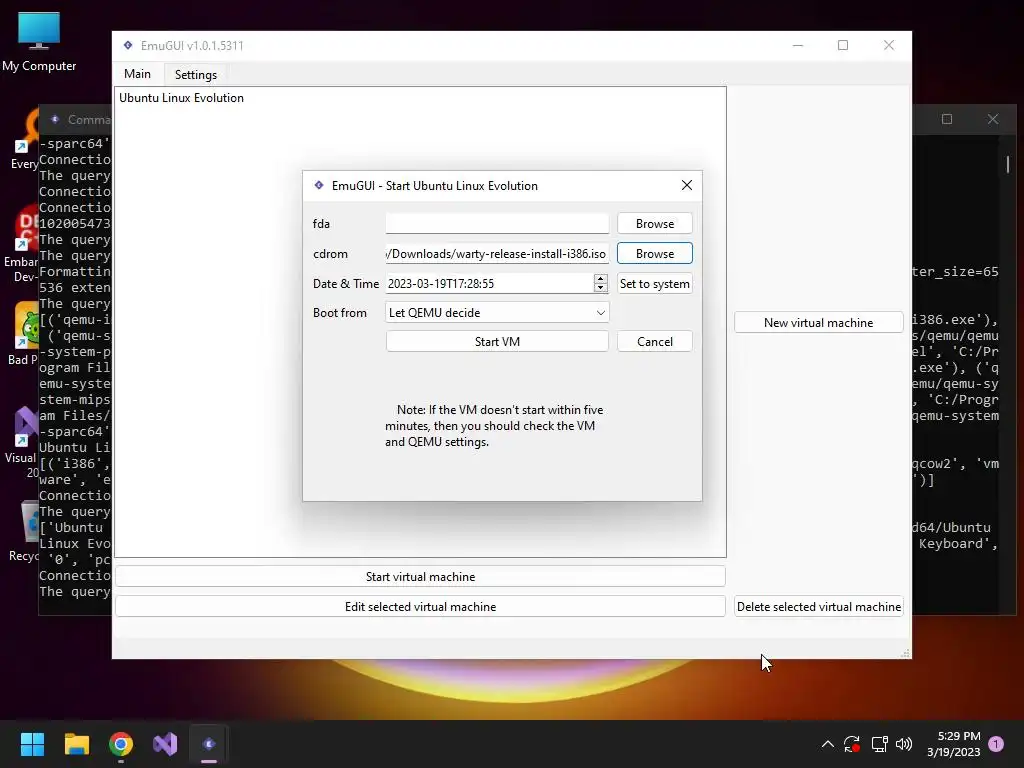The height and width of the screenshot is (768, 1024).
Task: Click the cdrom ISO path field
Action: click(497, 253)
